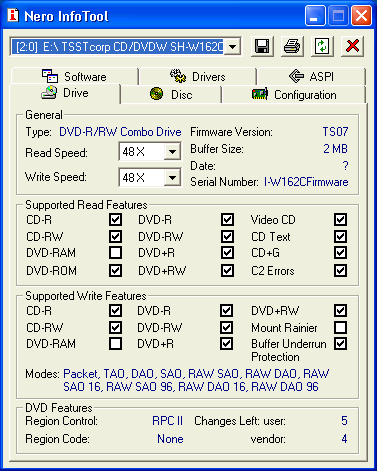Screen dimensions: 377x471
Task: Open the ASPI tab
Action: coord(311,77)
